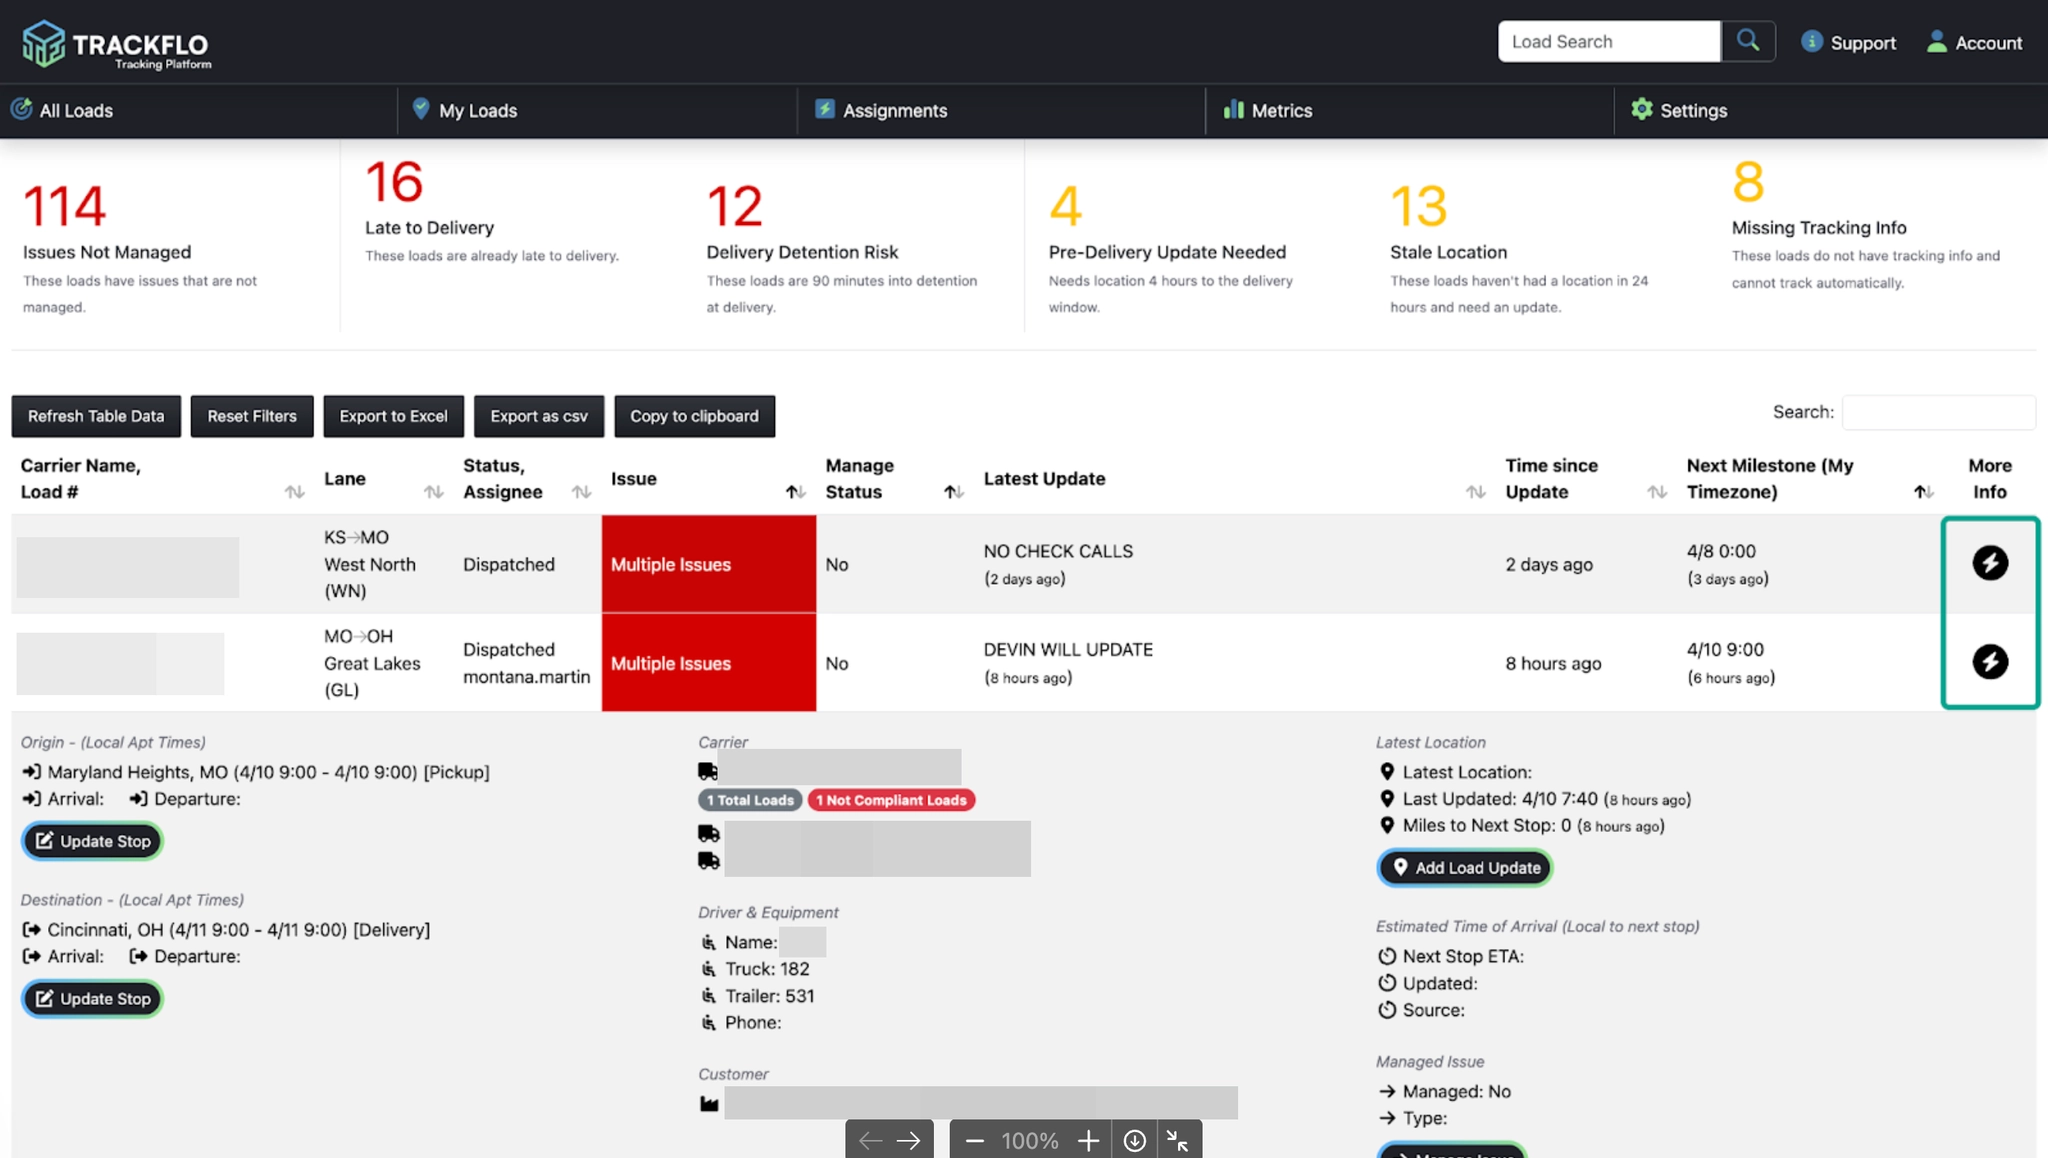Click the Export to Excel button
The image size is (2048, 1158).
click(x=393, y=416)
